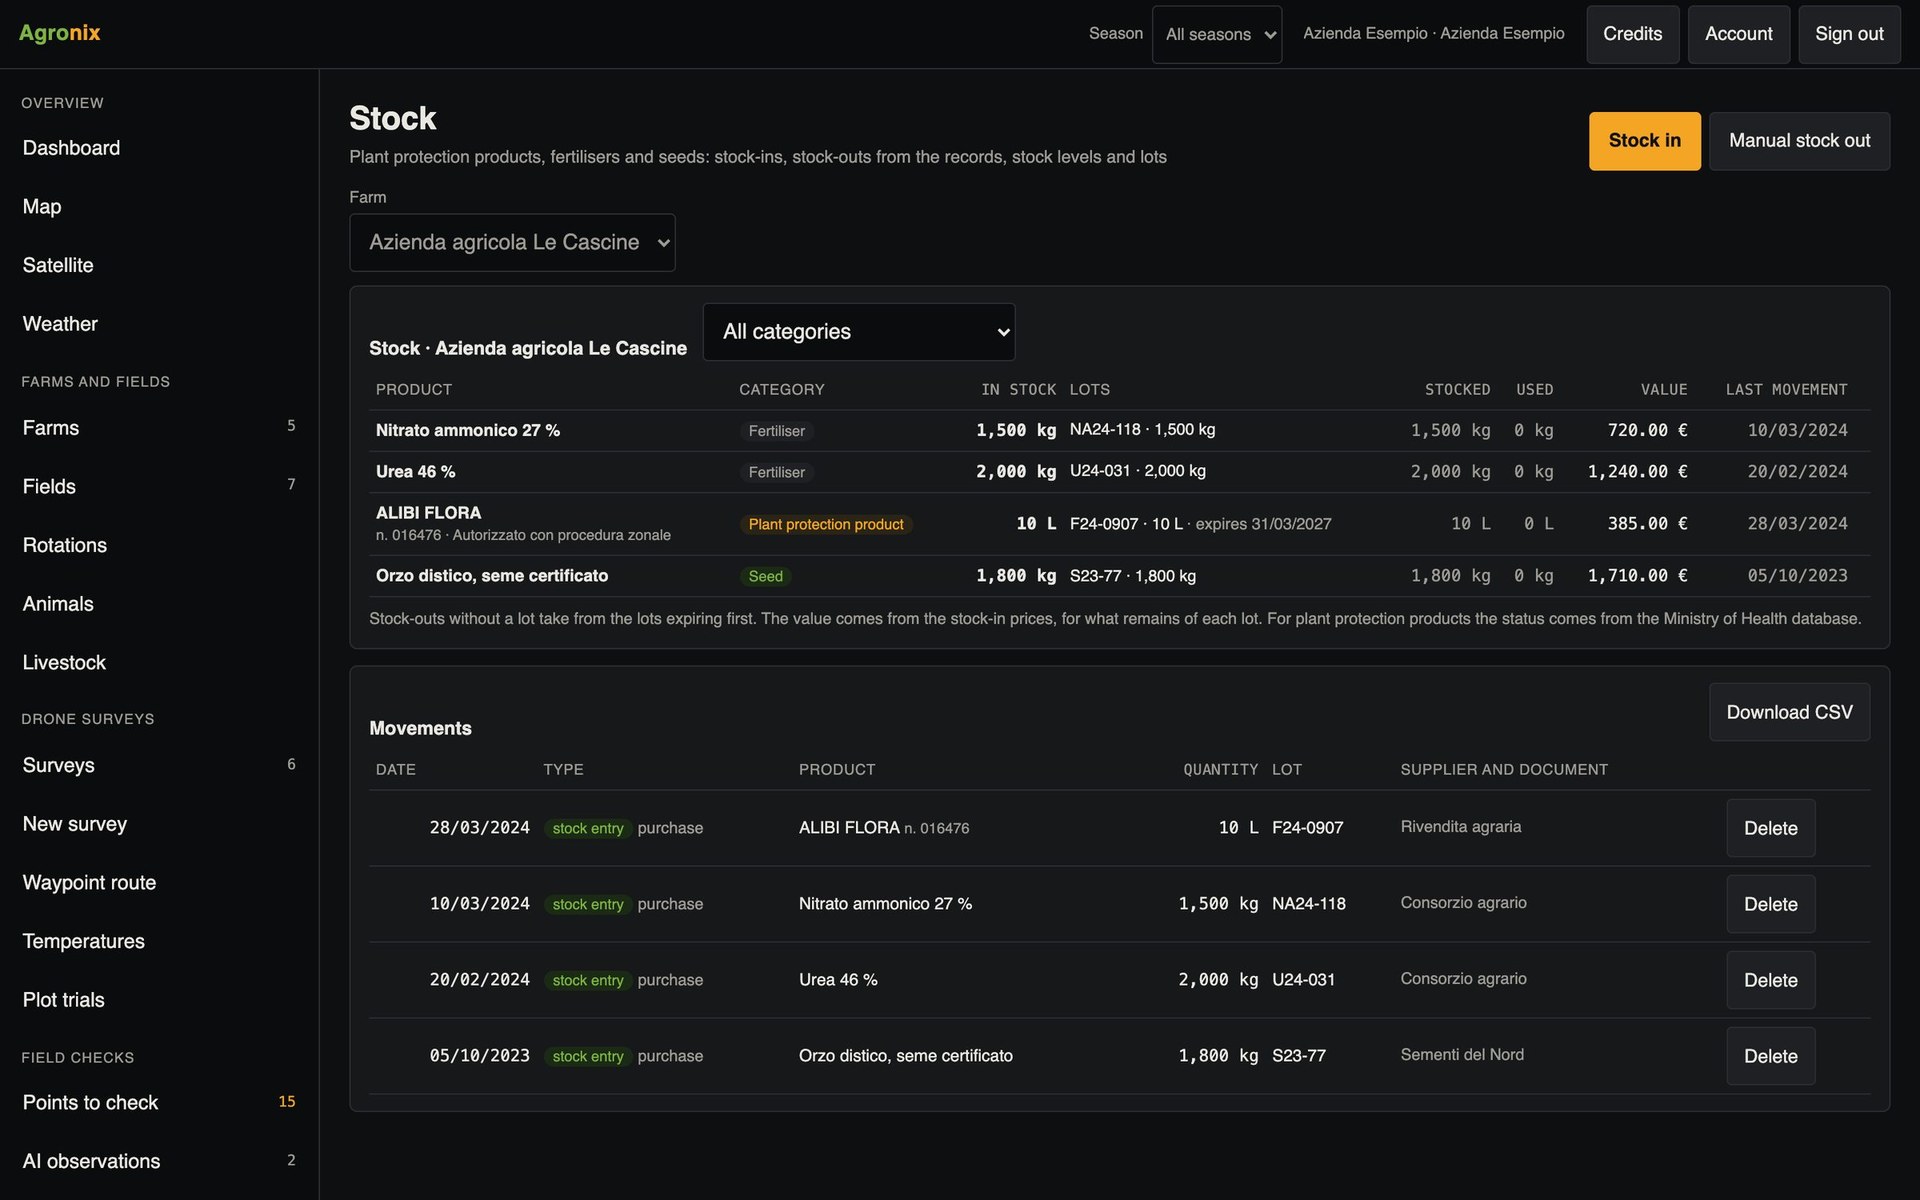Screen dimensions: 1920x1200
Task: Click the Plant protection product category badge
Action: 826,525
